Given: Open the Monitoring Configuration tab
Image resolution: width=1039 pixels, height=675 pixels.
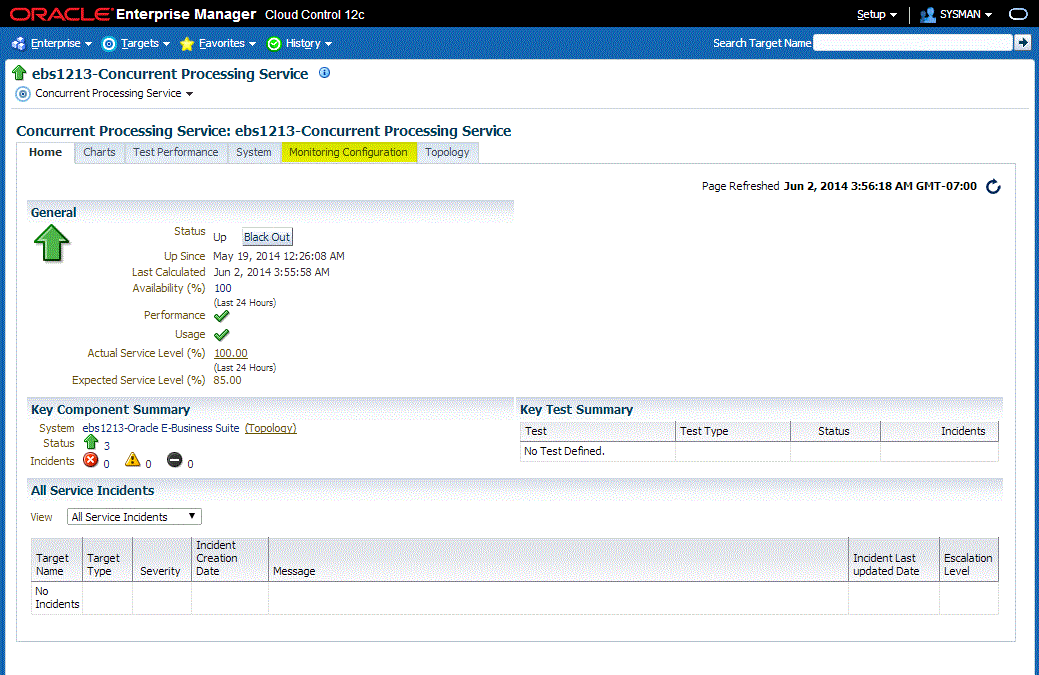Looking at the screenshot, I should tap(349, 152).
